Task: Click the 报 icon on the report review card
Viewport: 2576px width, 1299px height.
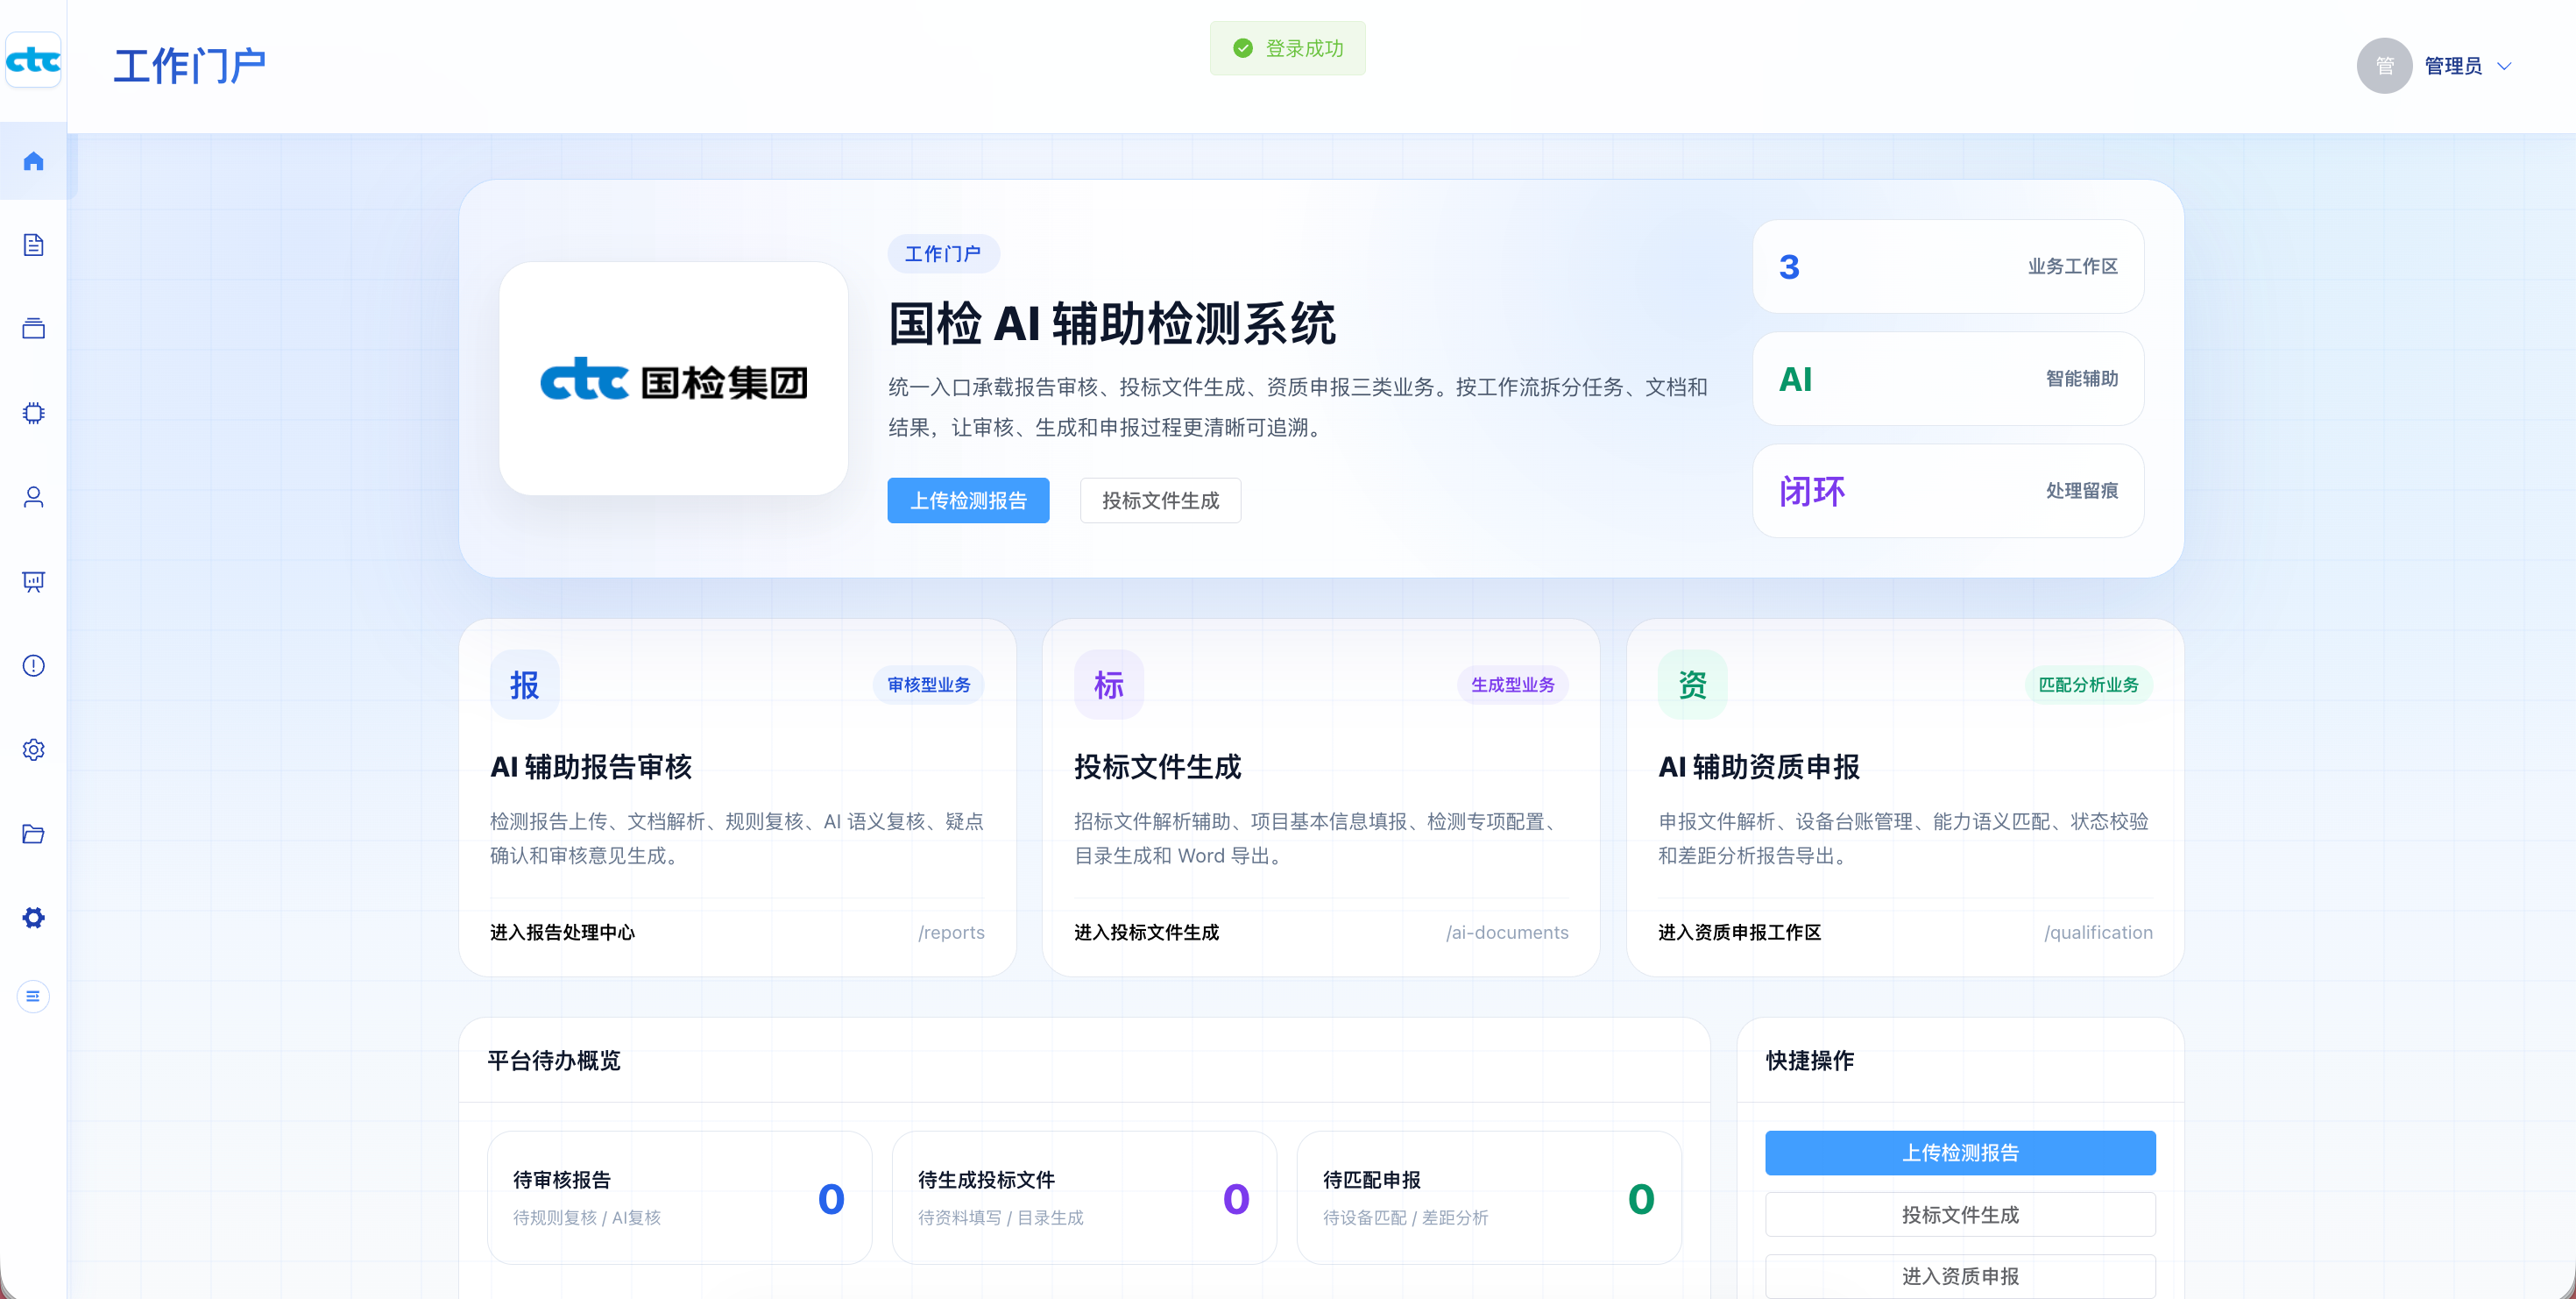Action: [524, 684]
